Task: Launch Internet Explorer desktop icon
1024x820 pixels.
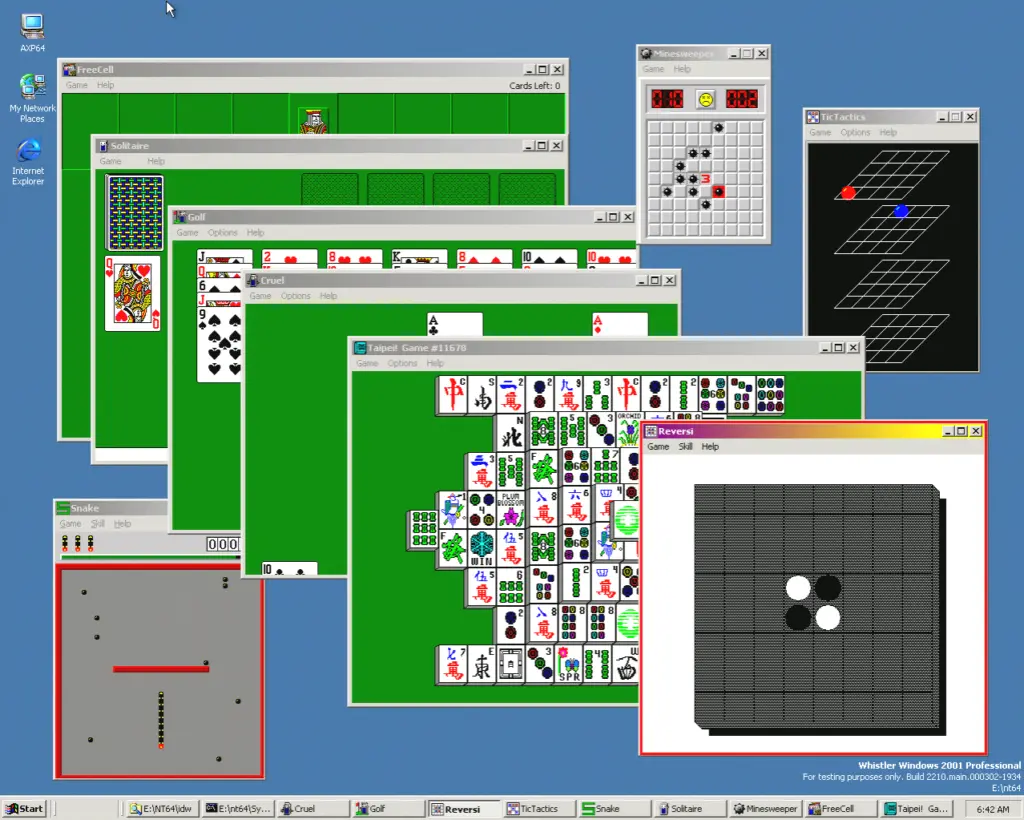Action: pyautogui.click(x=28, y=162)
